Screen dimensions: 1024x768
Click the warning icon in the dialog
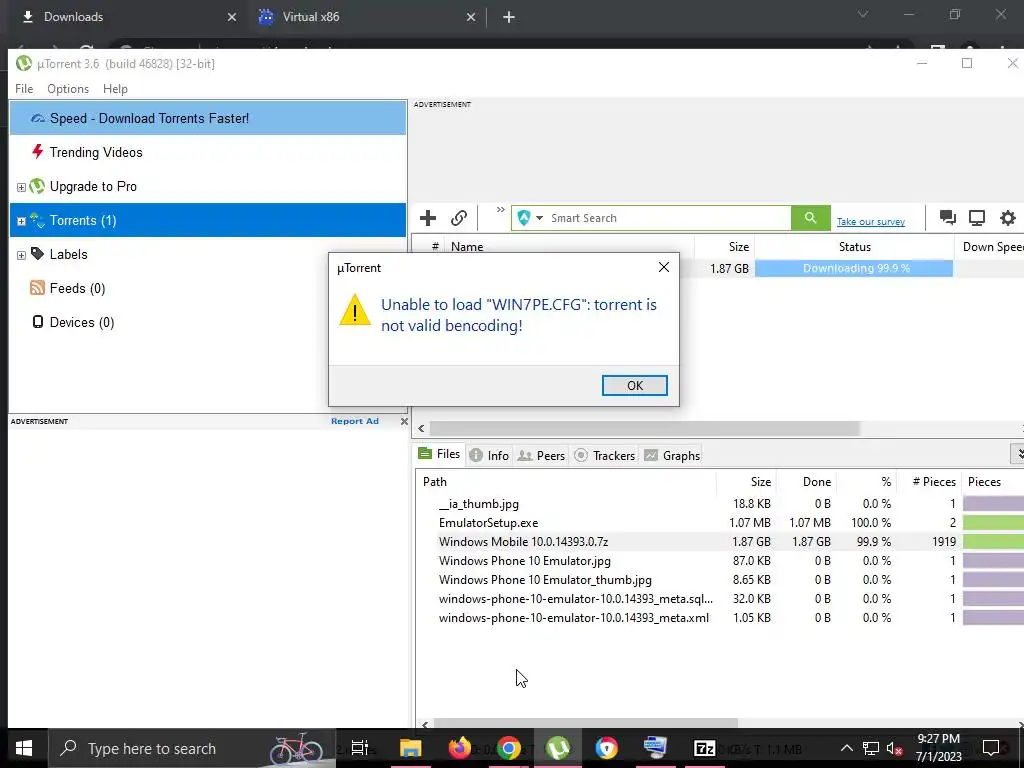pyautogui.click(x=355, y=310)
